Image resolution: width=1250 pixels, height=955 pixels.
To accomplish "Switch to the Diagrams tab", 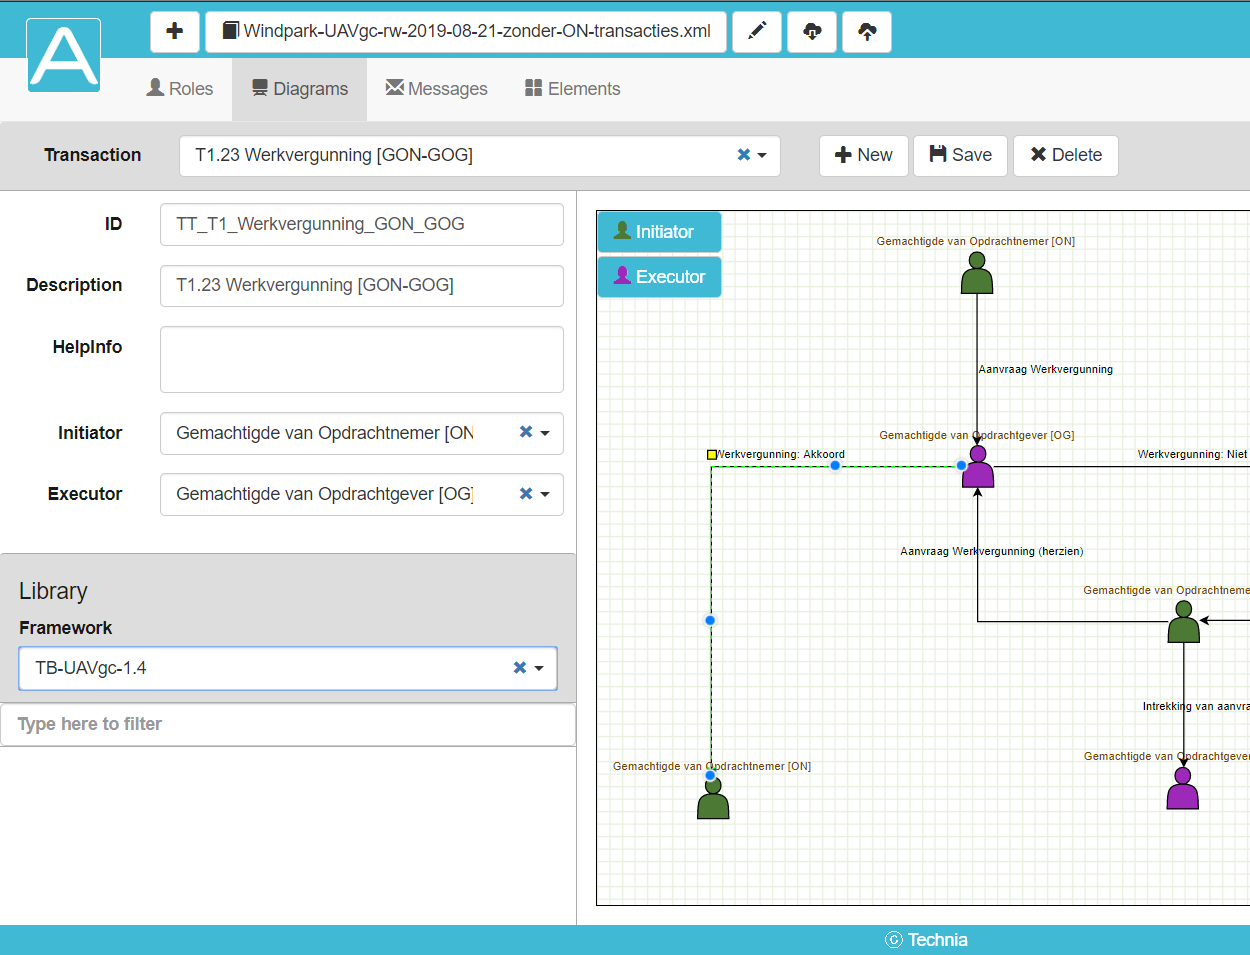I will pos(300,89).
